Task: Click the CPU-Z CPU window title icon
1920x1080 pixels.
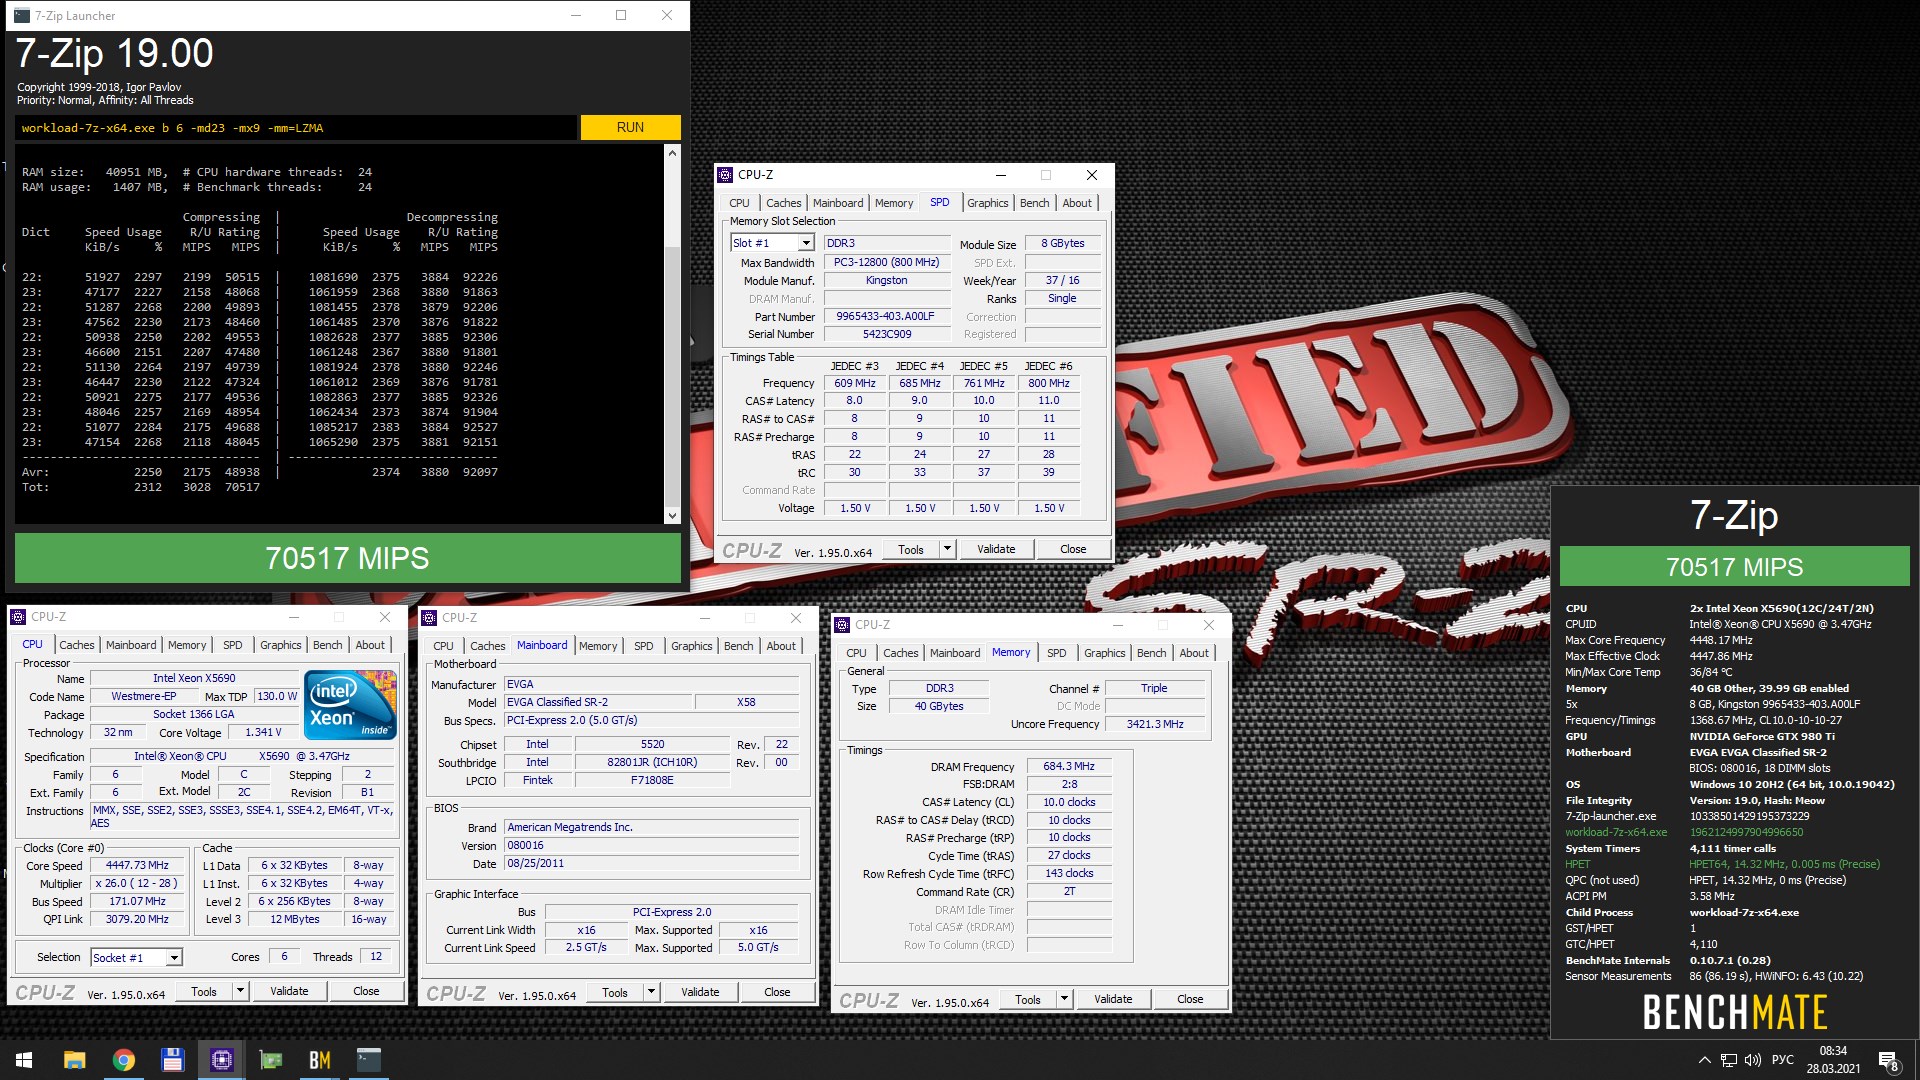Action: click(18, 617)
